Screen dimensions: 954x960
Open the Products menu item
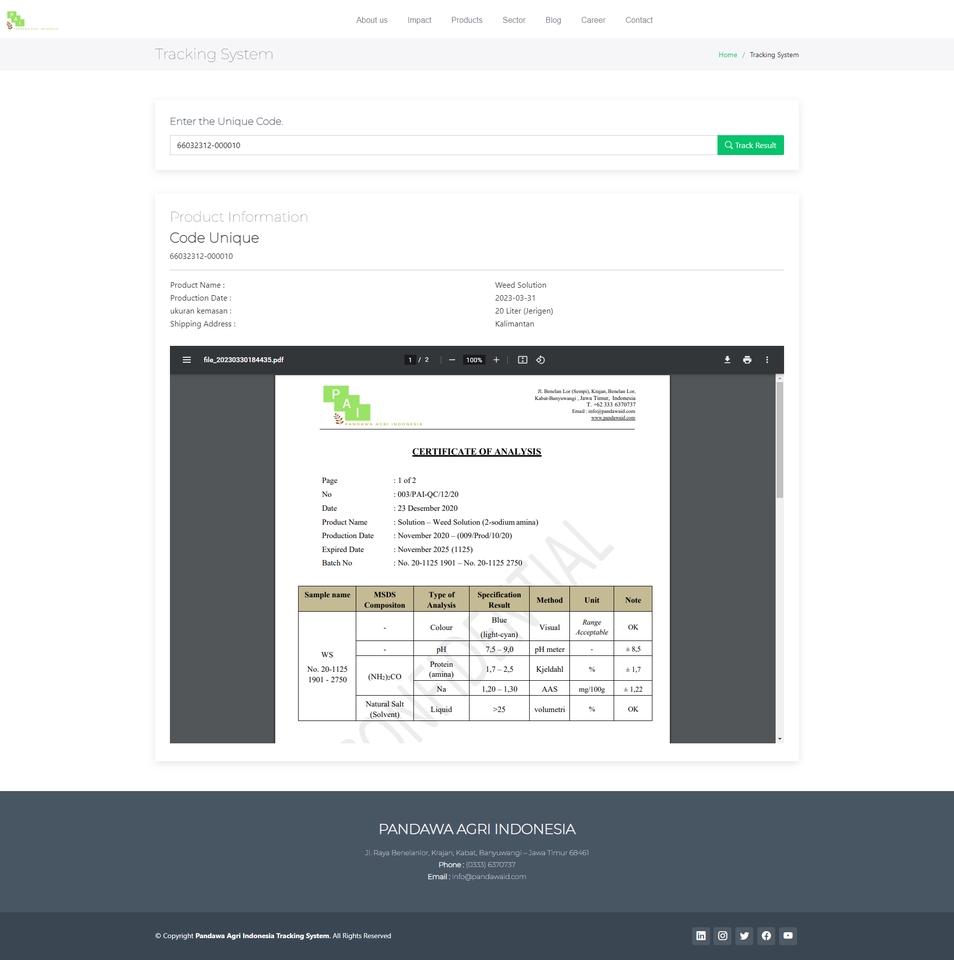467,20
